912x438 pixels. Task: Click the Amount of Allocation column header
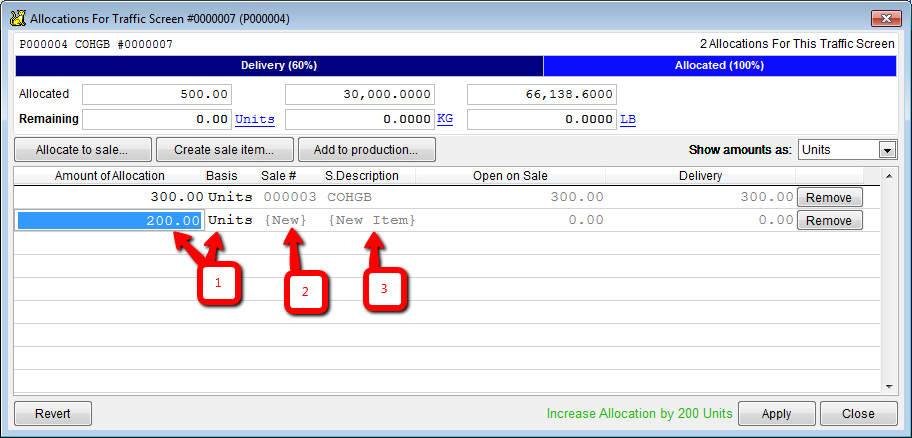(109, 176)
